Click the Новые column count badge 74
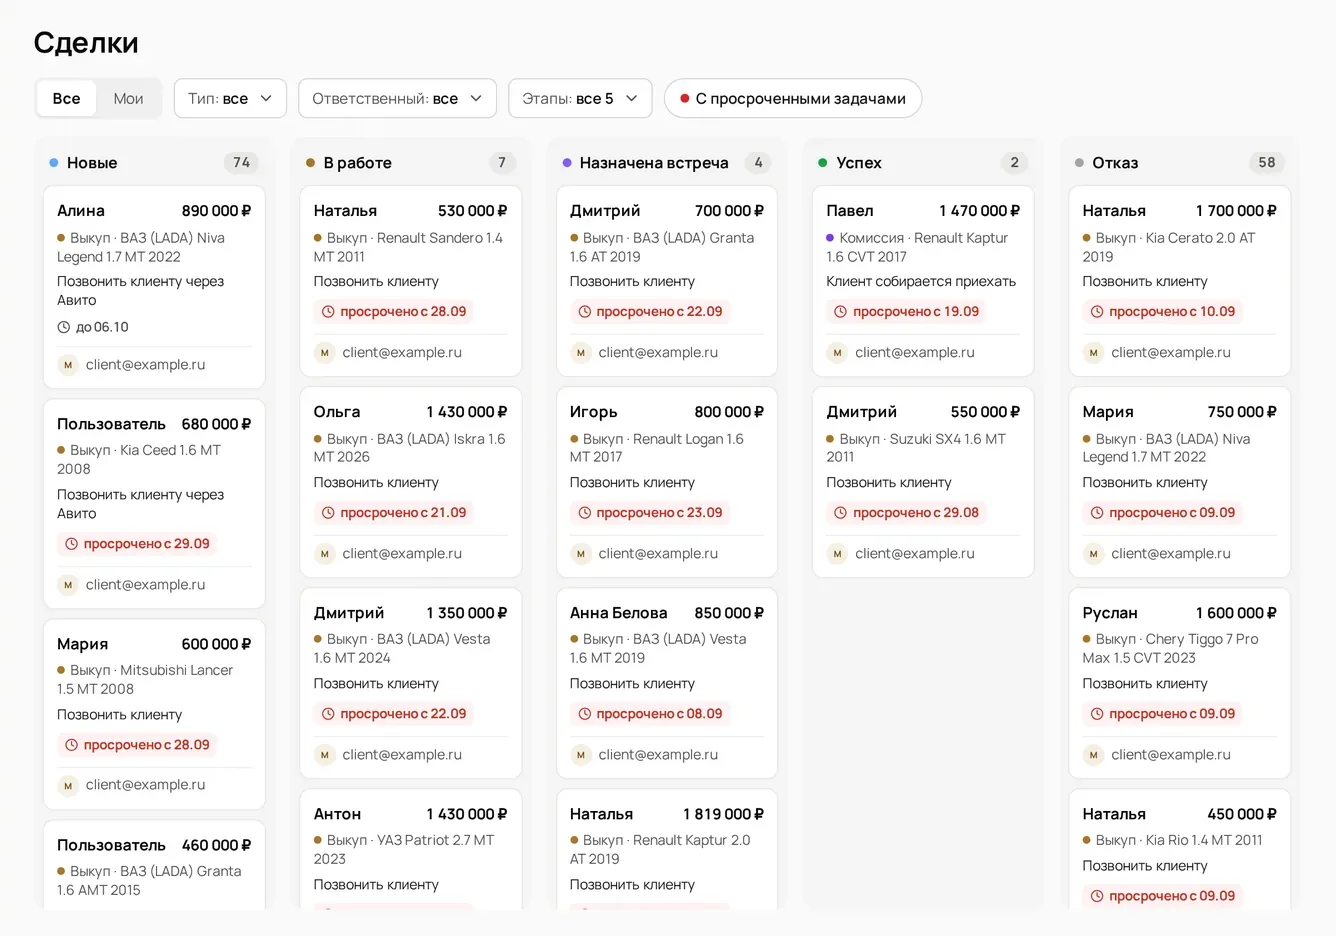Image resolution: width=1336 pixels, height=936 pixels. (x=241, y=162)
